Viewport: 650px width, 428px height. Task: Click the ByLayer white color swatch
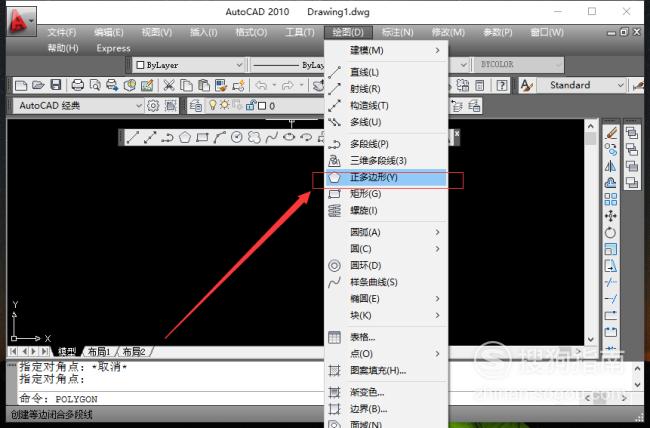tap(140, 65)
